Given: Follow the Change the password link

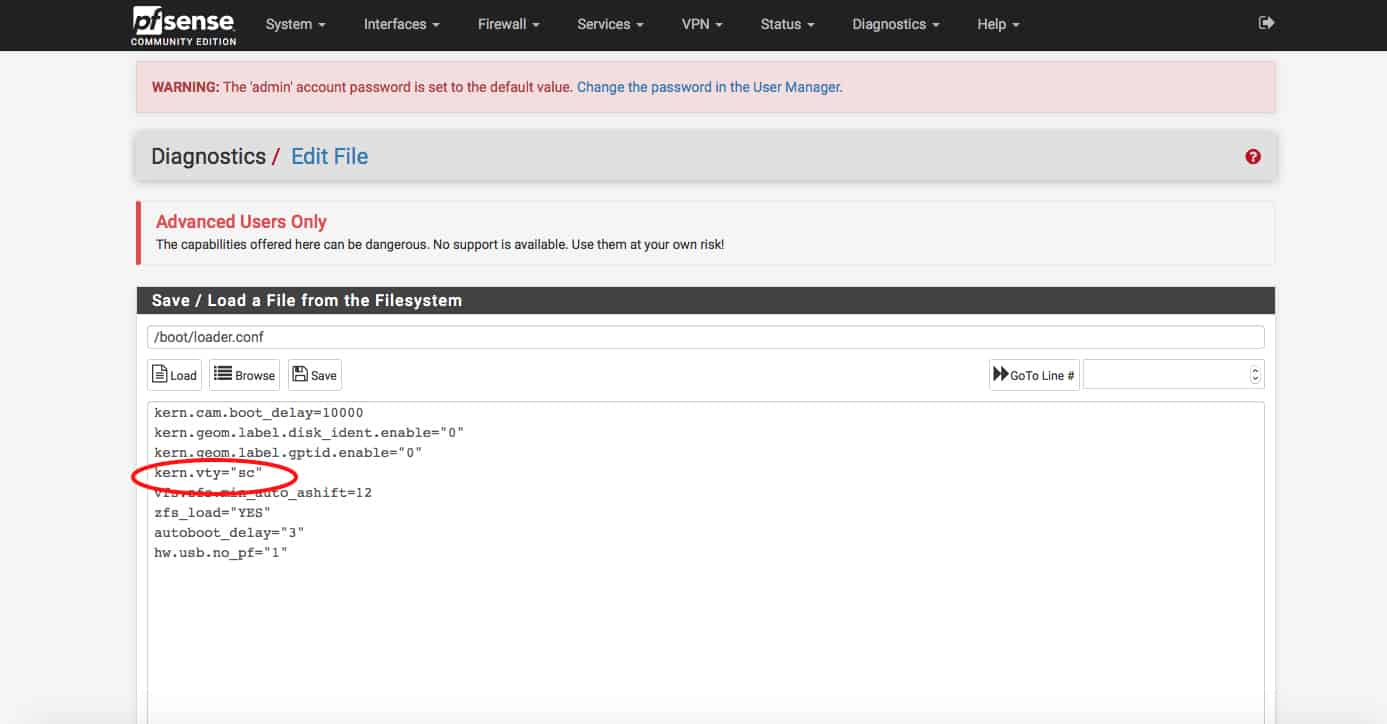Looking at the screenshot, I should coord(709,87).
